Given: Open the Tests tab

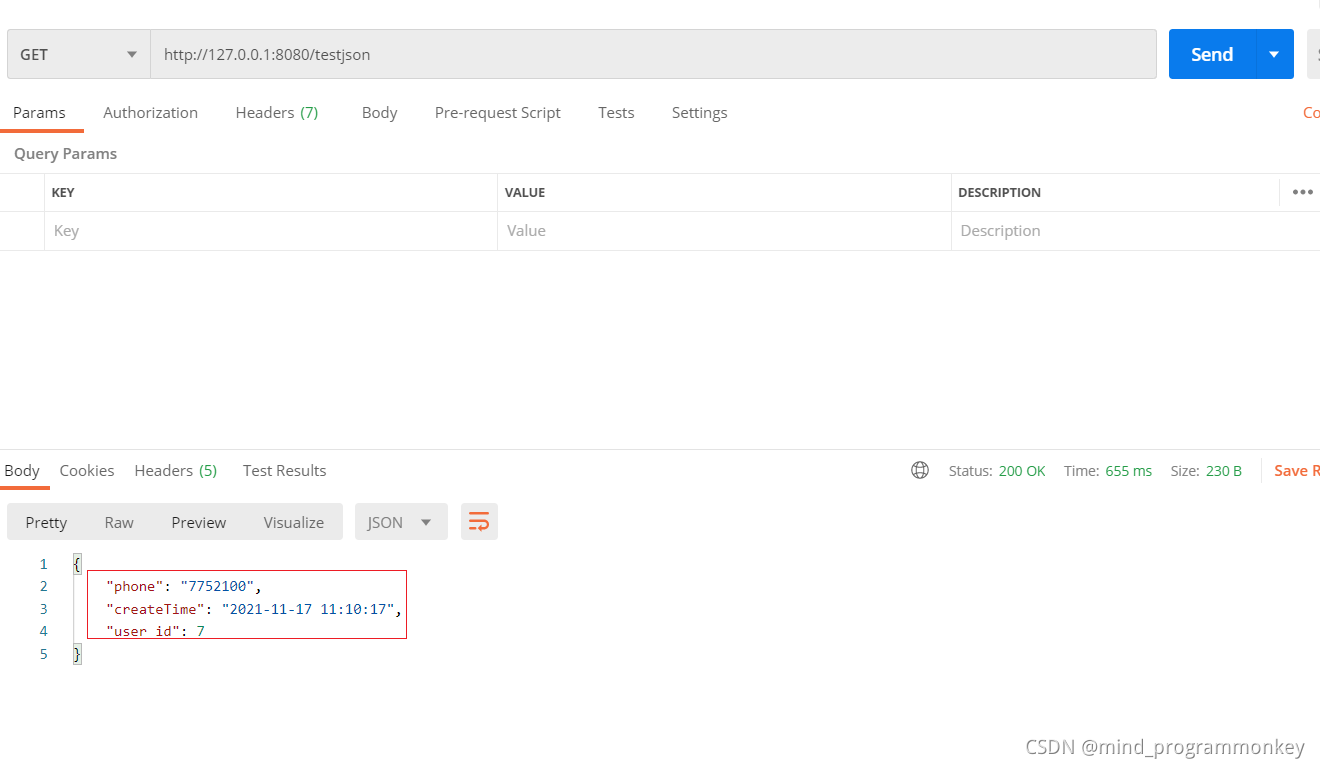Looking at the screenshot, I should pos(616,113).
